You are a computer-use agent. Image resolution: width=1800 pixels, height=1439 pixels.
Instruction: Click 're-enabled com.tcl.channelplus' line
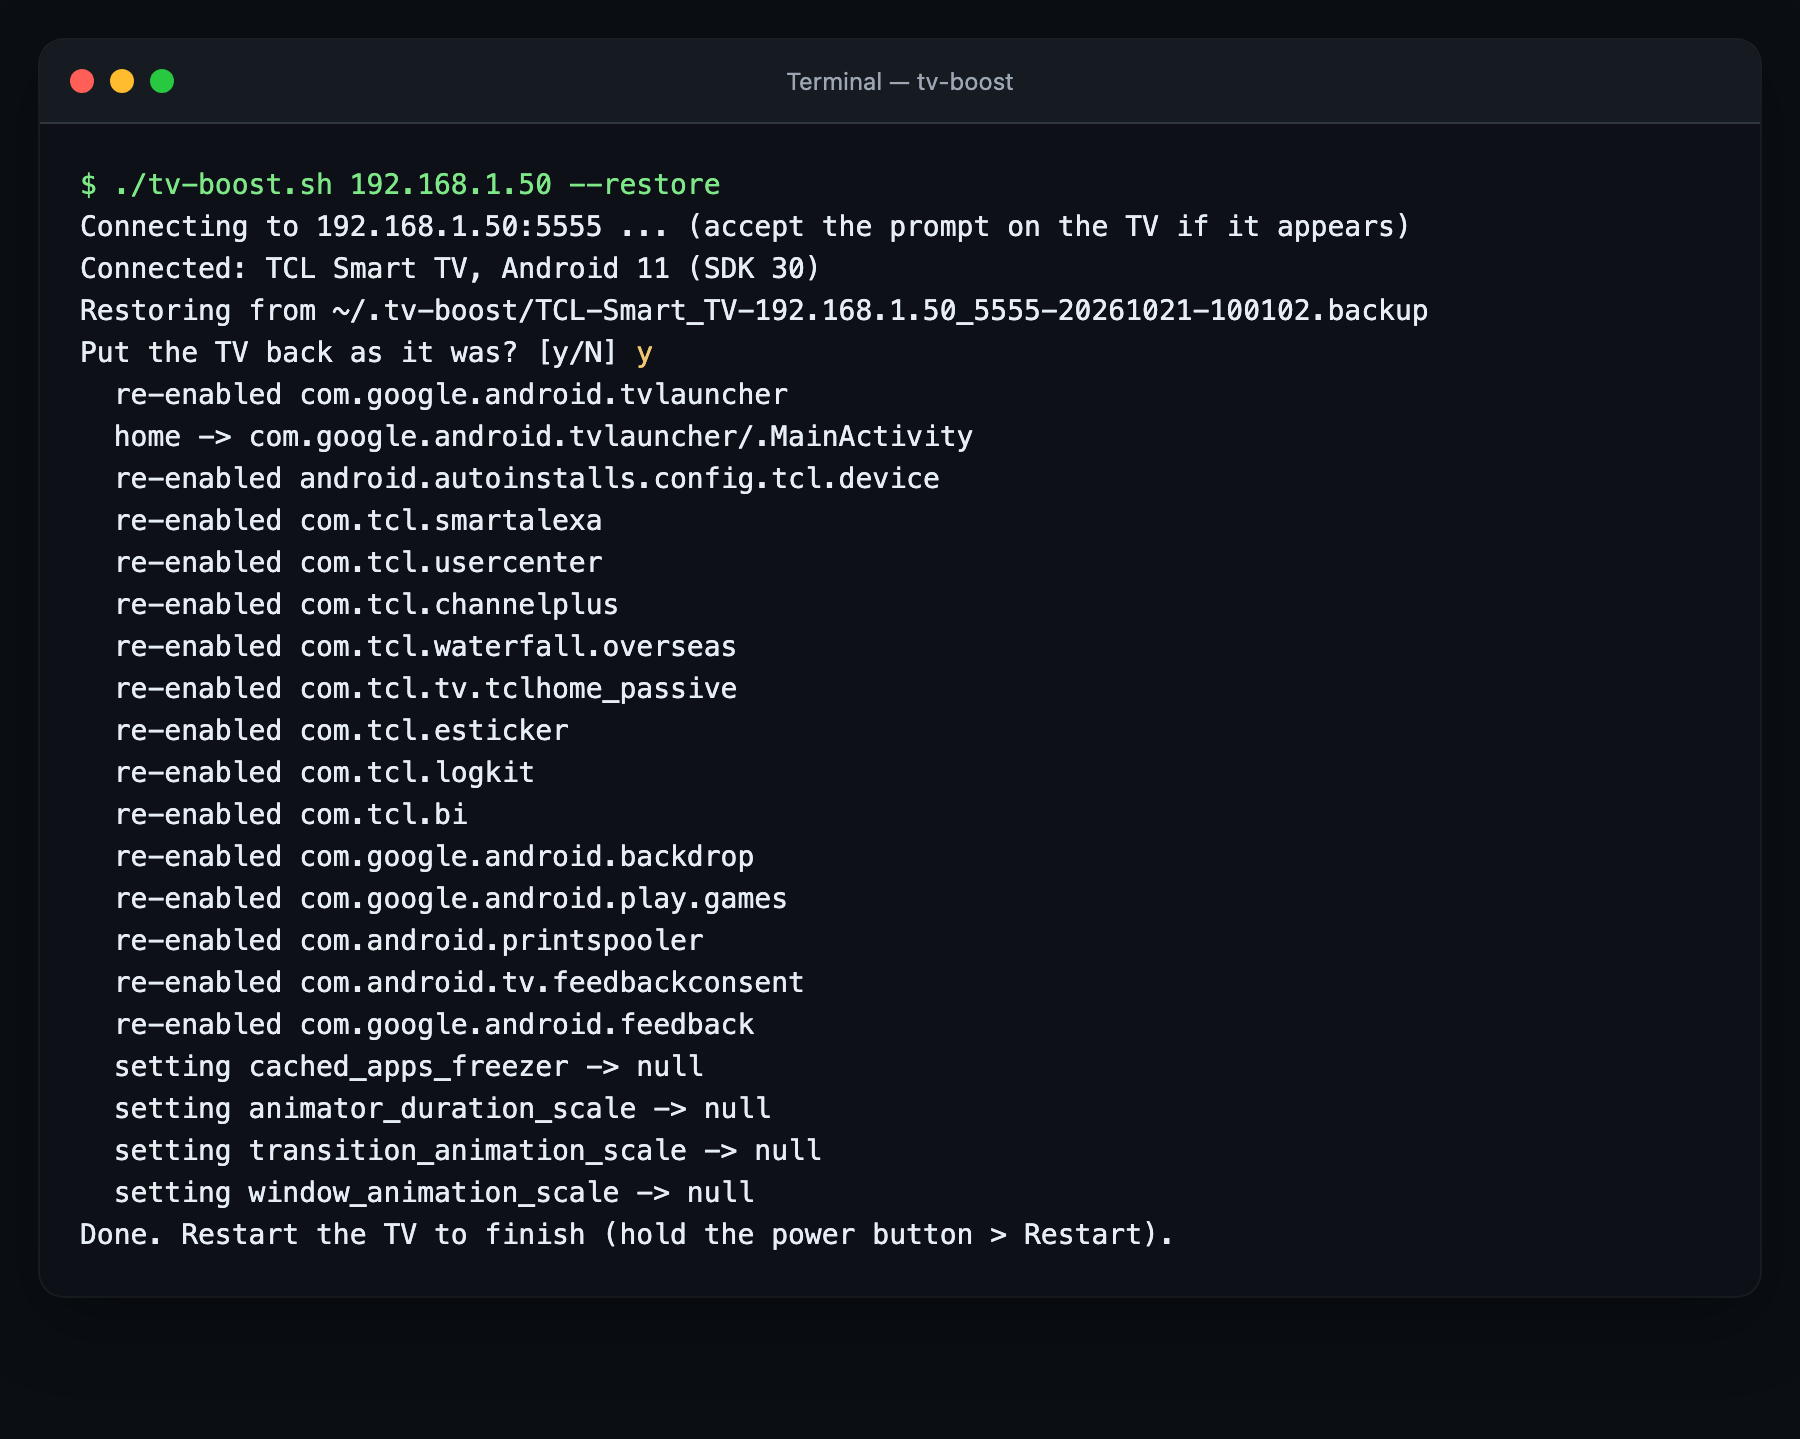(366, 605)
